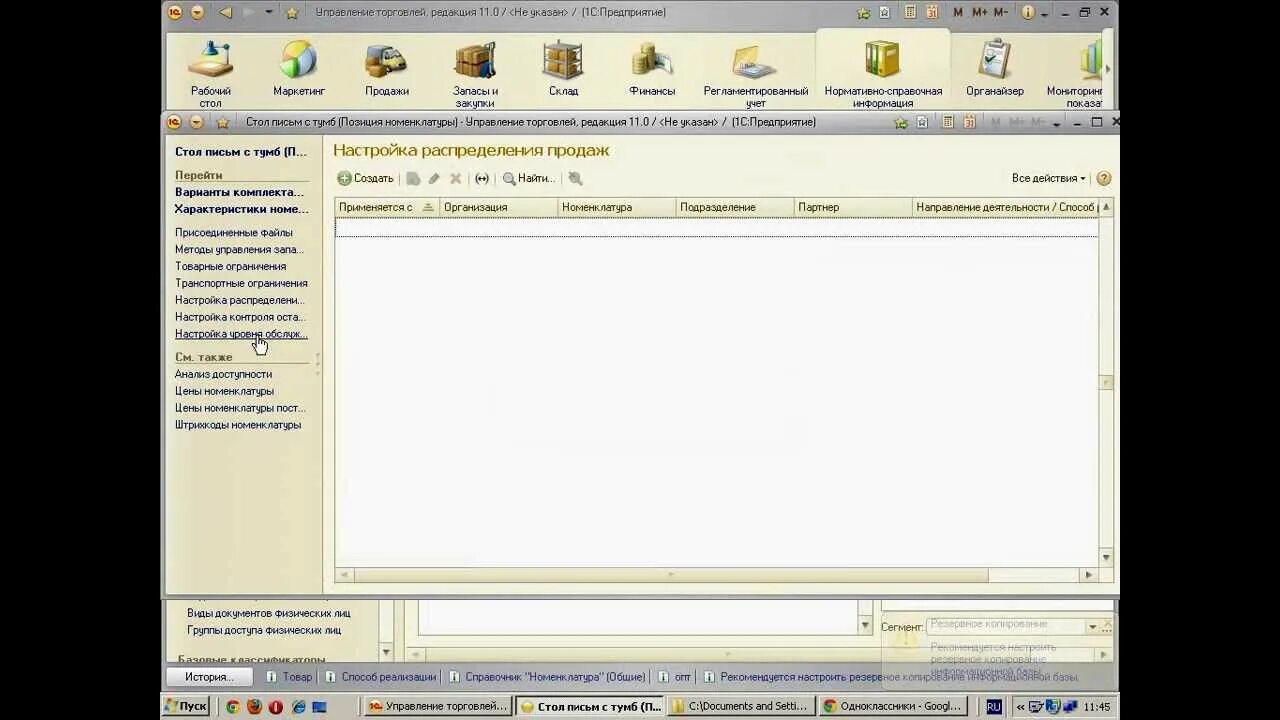This screenshot has width=1280, height=720.
Task: Open the Все действия dropdown
Action: (1048, 178)
